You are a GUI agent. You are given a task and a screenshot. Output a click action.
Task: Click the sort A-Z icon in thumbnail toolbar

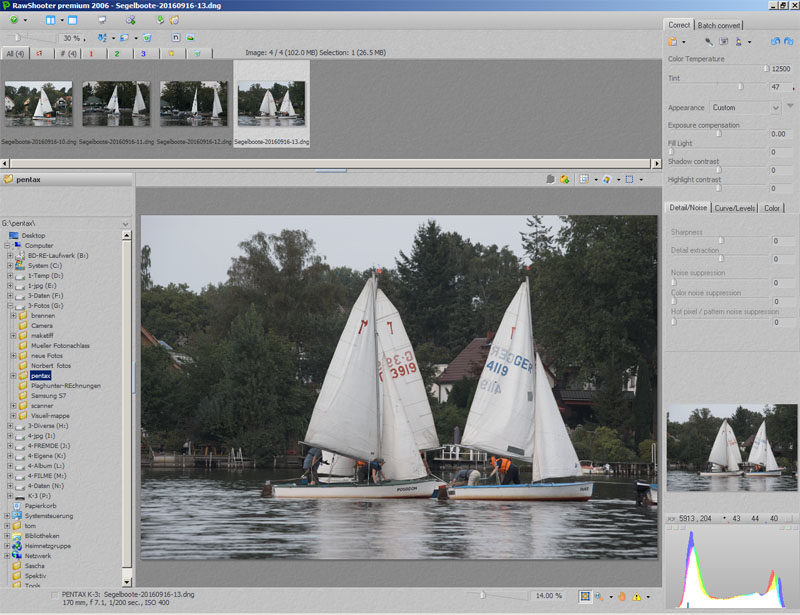pyautogui.click(x=102, y=37)
